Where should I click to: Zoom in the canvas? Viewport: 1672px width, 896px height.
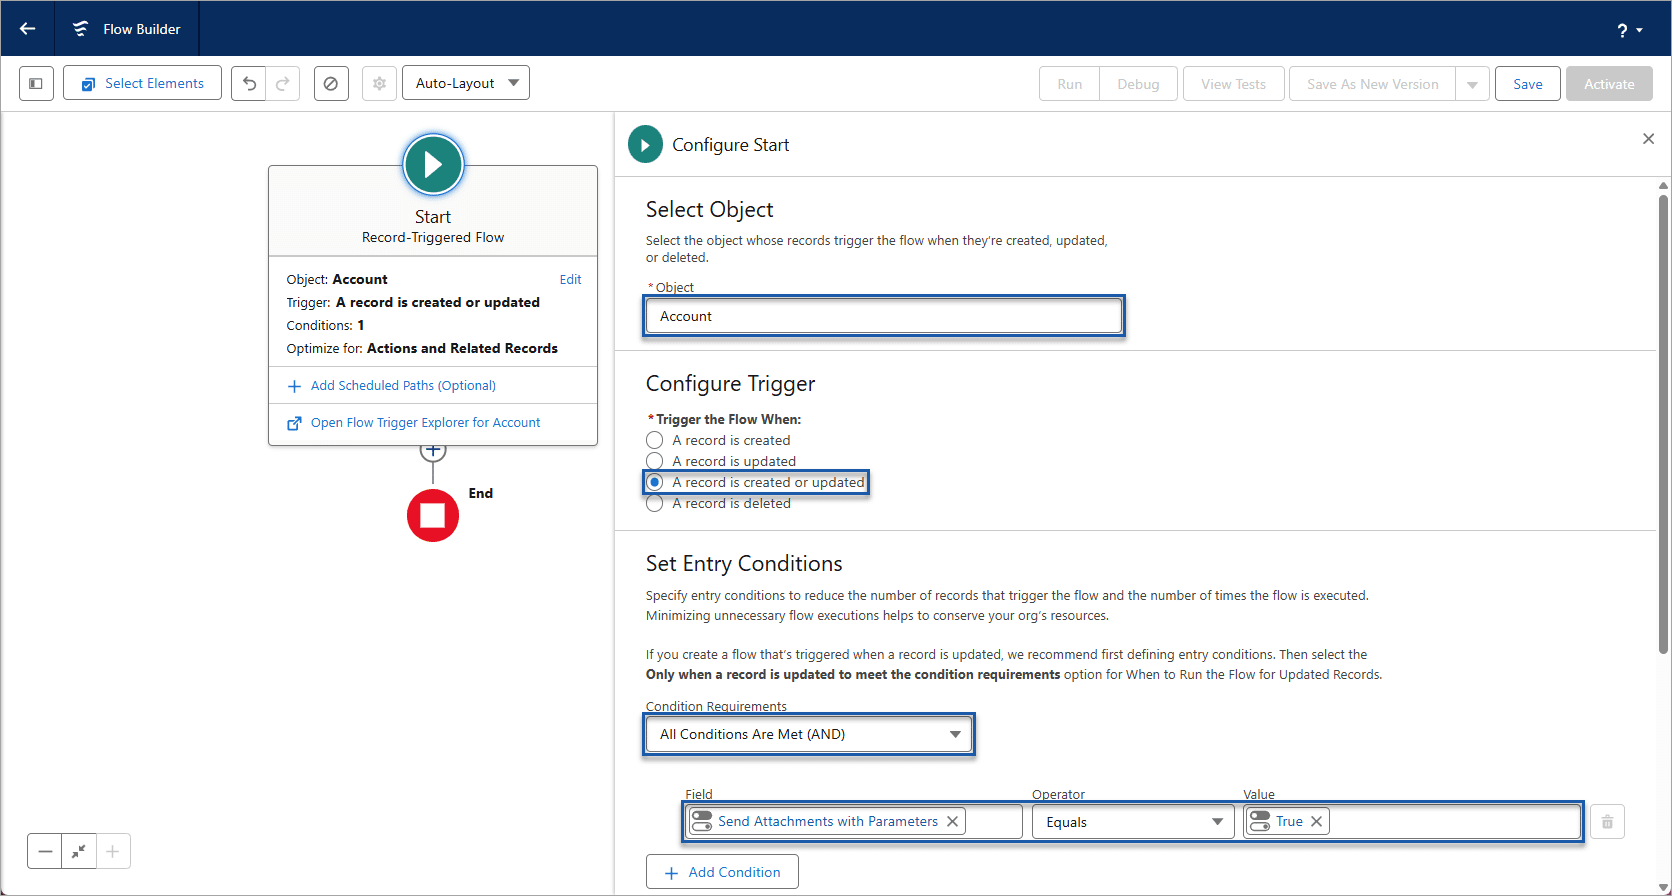click(x=113, y=852)
